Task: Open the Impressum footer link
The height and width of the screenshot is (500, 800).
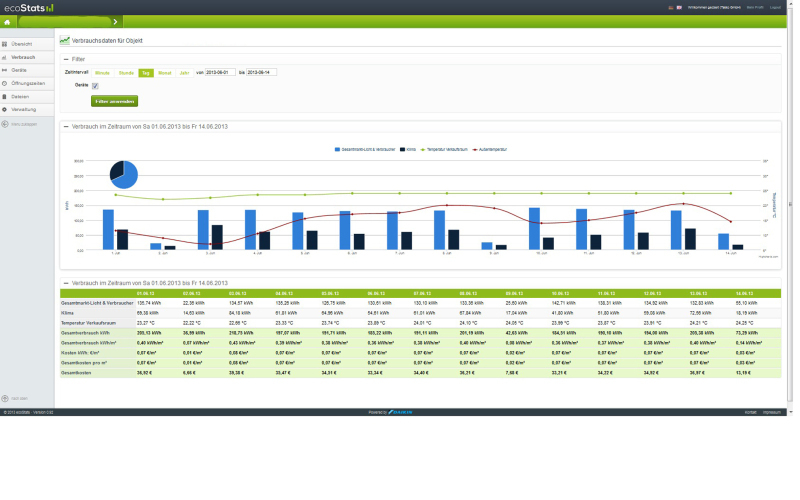Action: [771, 412]
